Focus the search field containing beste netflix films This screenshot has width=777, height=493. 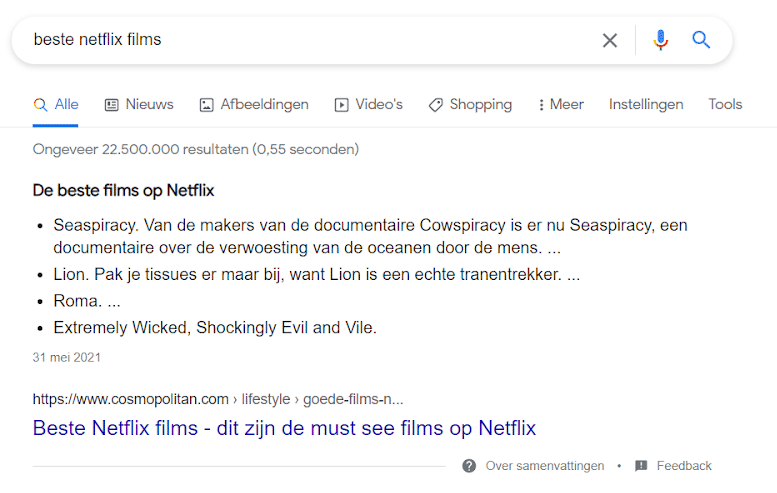[312, 40]
